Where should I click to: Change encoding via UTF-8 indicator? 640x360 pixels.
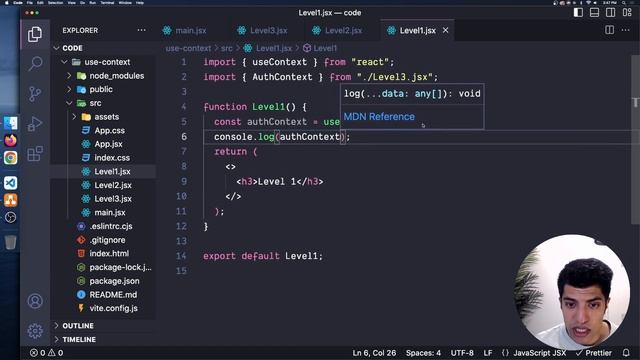pos(462,353)
